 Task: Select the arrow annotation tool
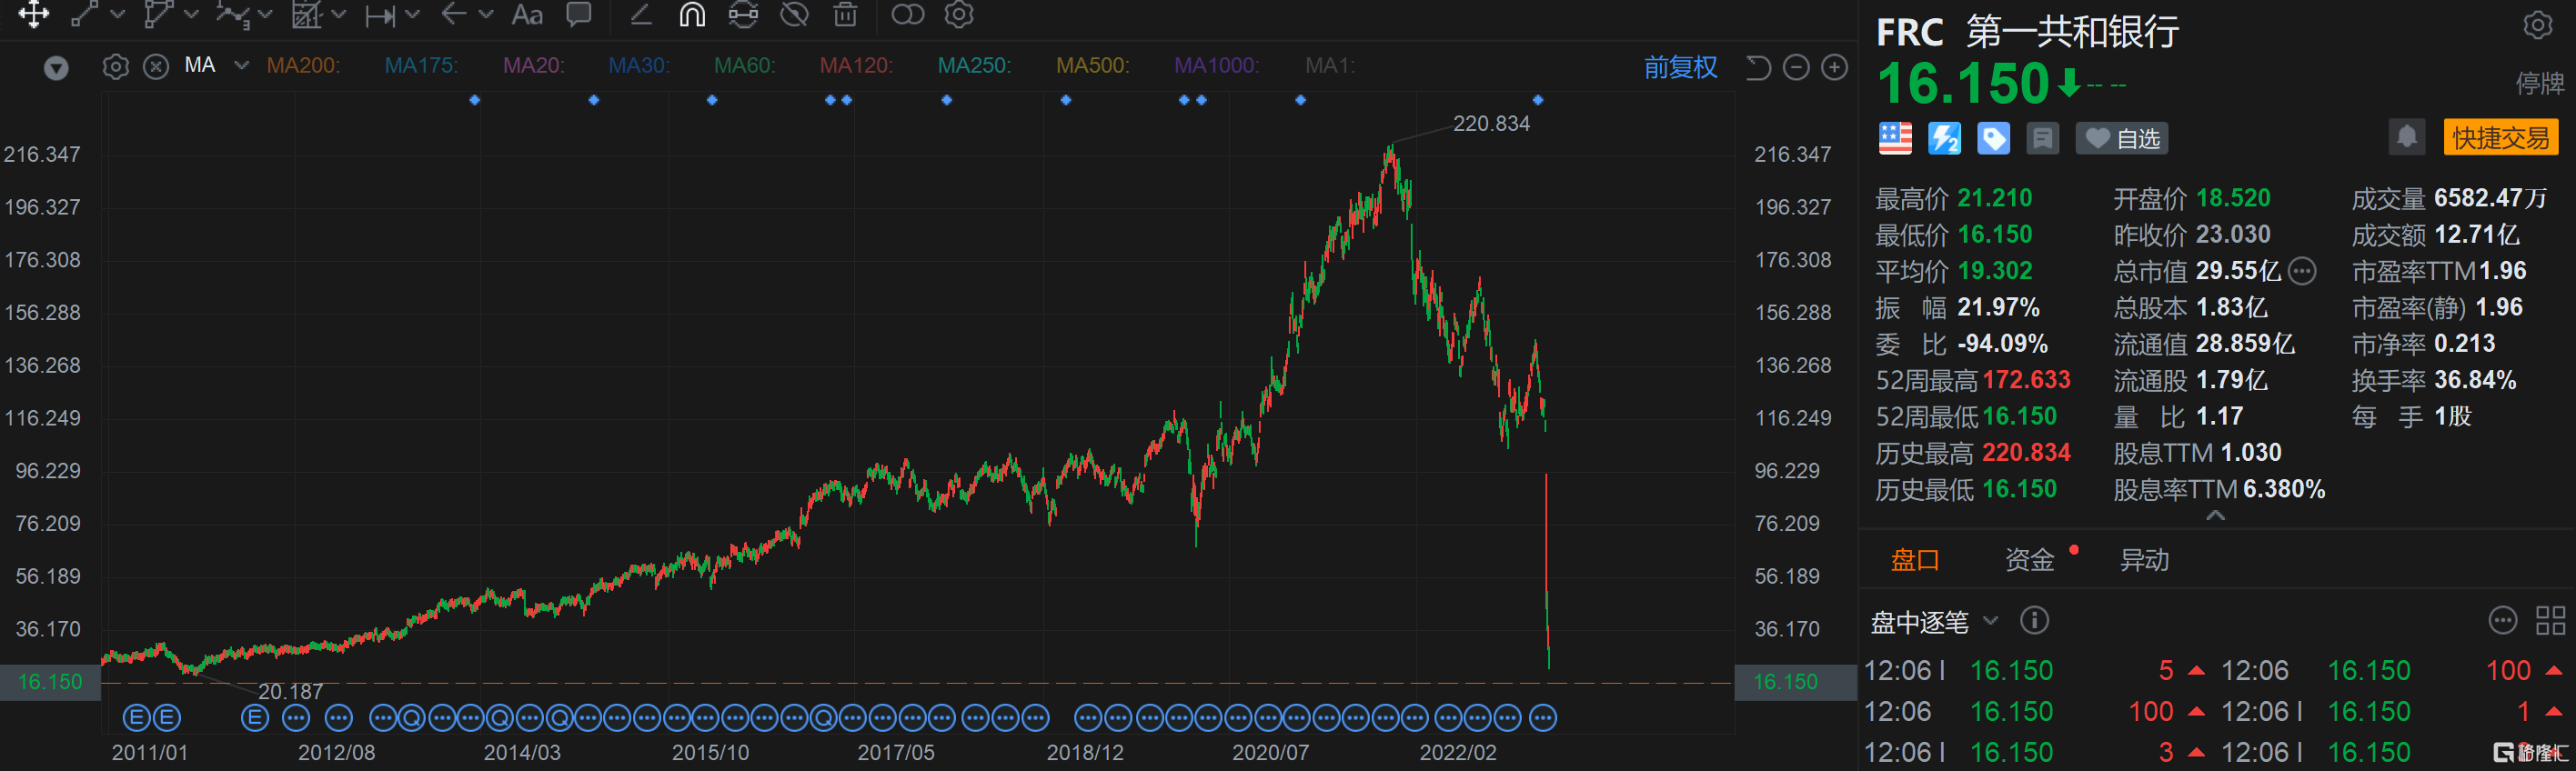(x=454, y=14)
